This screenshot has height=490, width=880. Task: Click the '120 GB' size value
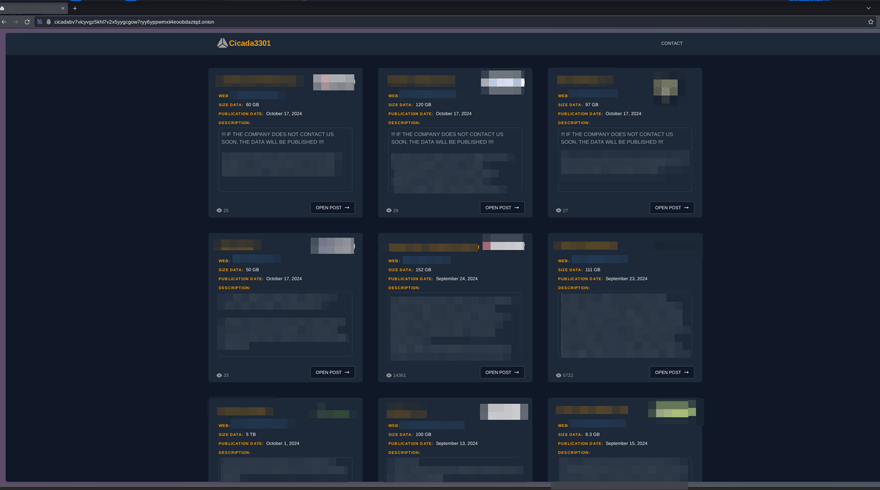(423, 105)
